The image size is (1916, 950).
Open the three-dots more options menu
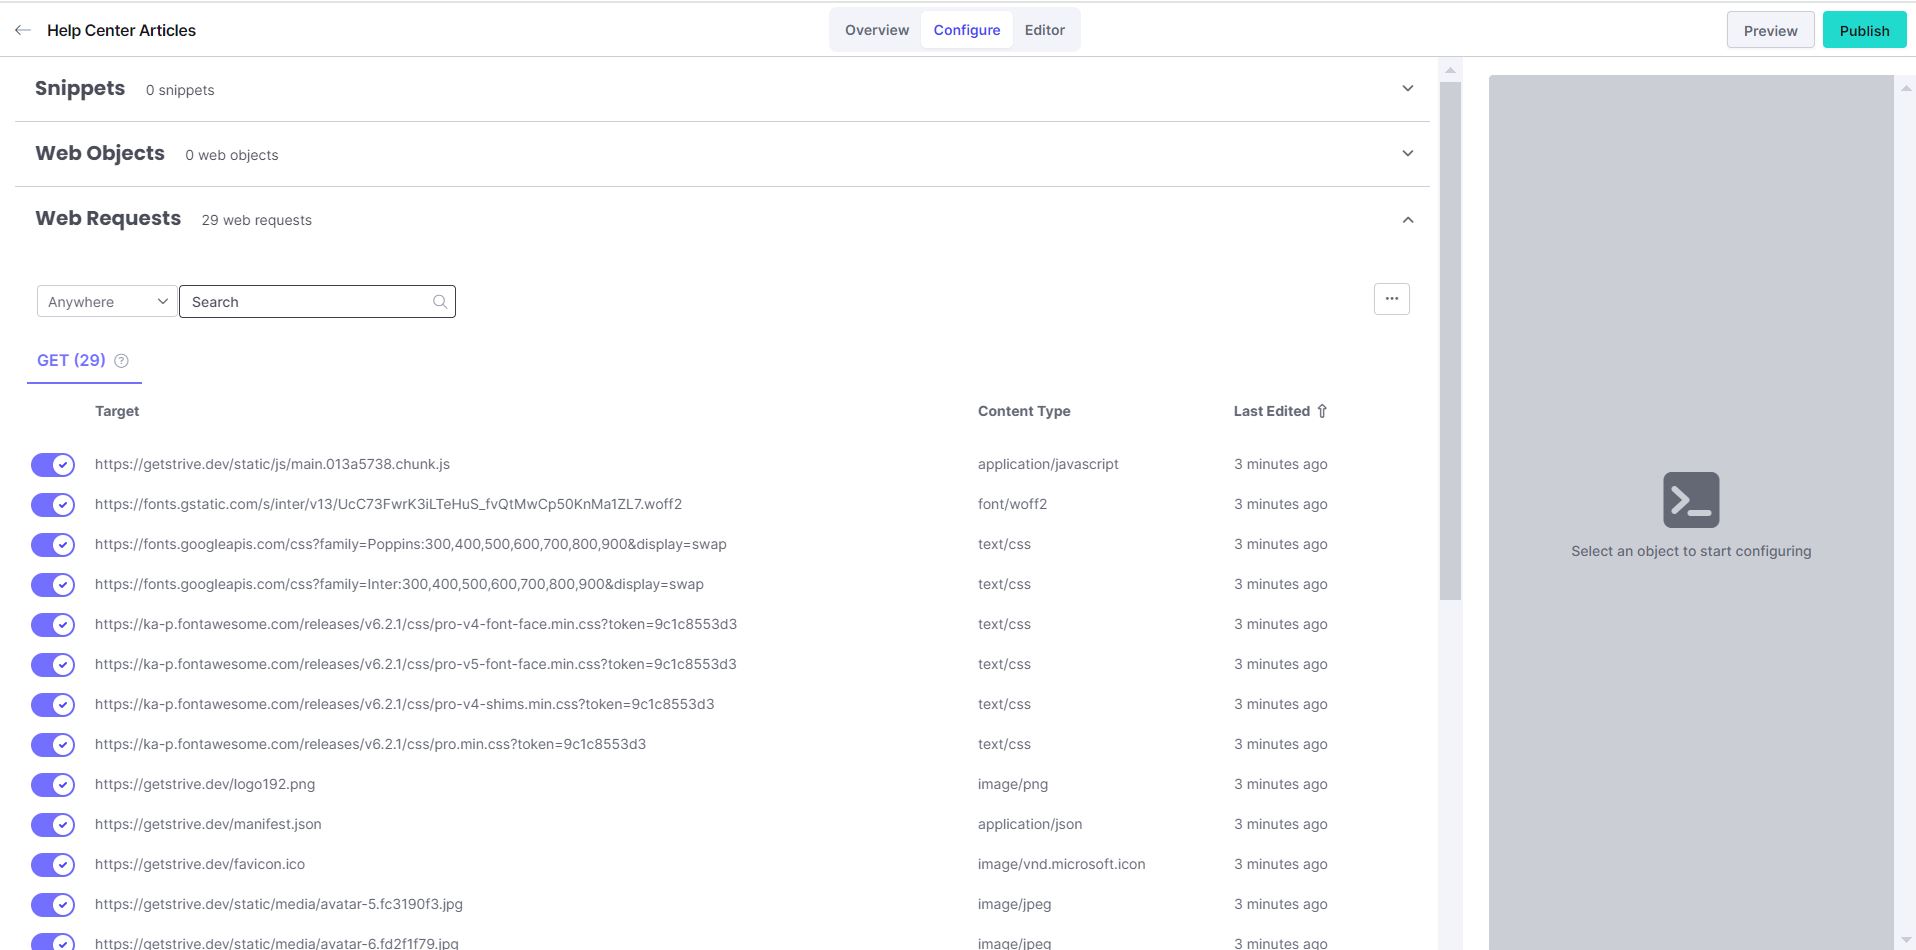coord(1391,299)
